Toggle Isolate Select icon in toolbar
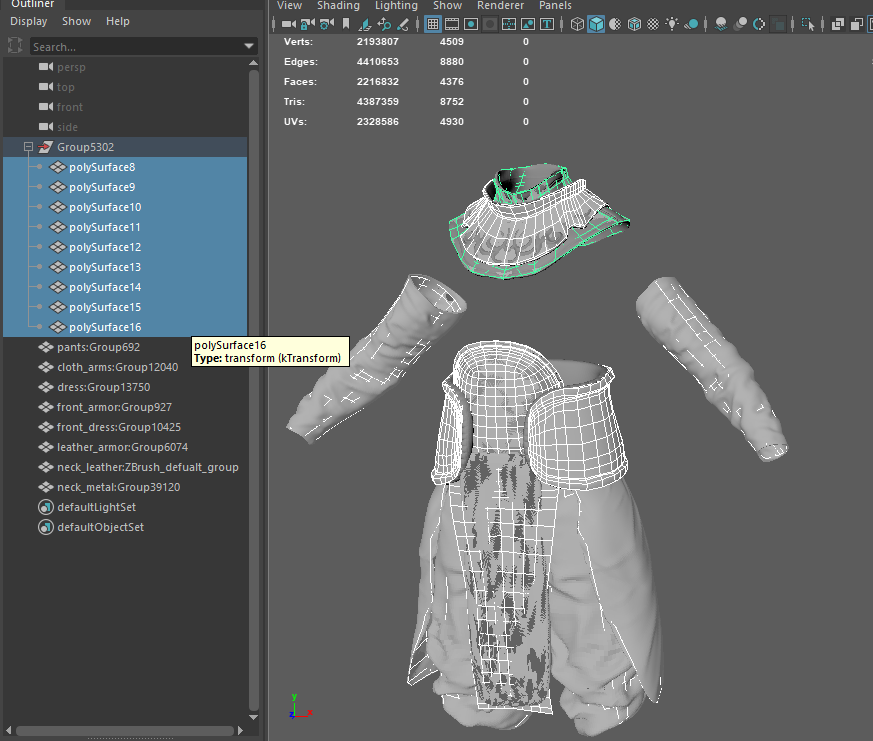873x741 pixels. pyautogui.click(x=808, y=24)
